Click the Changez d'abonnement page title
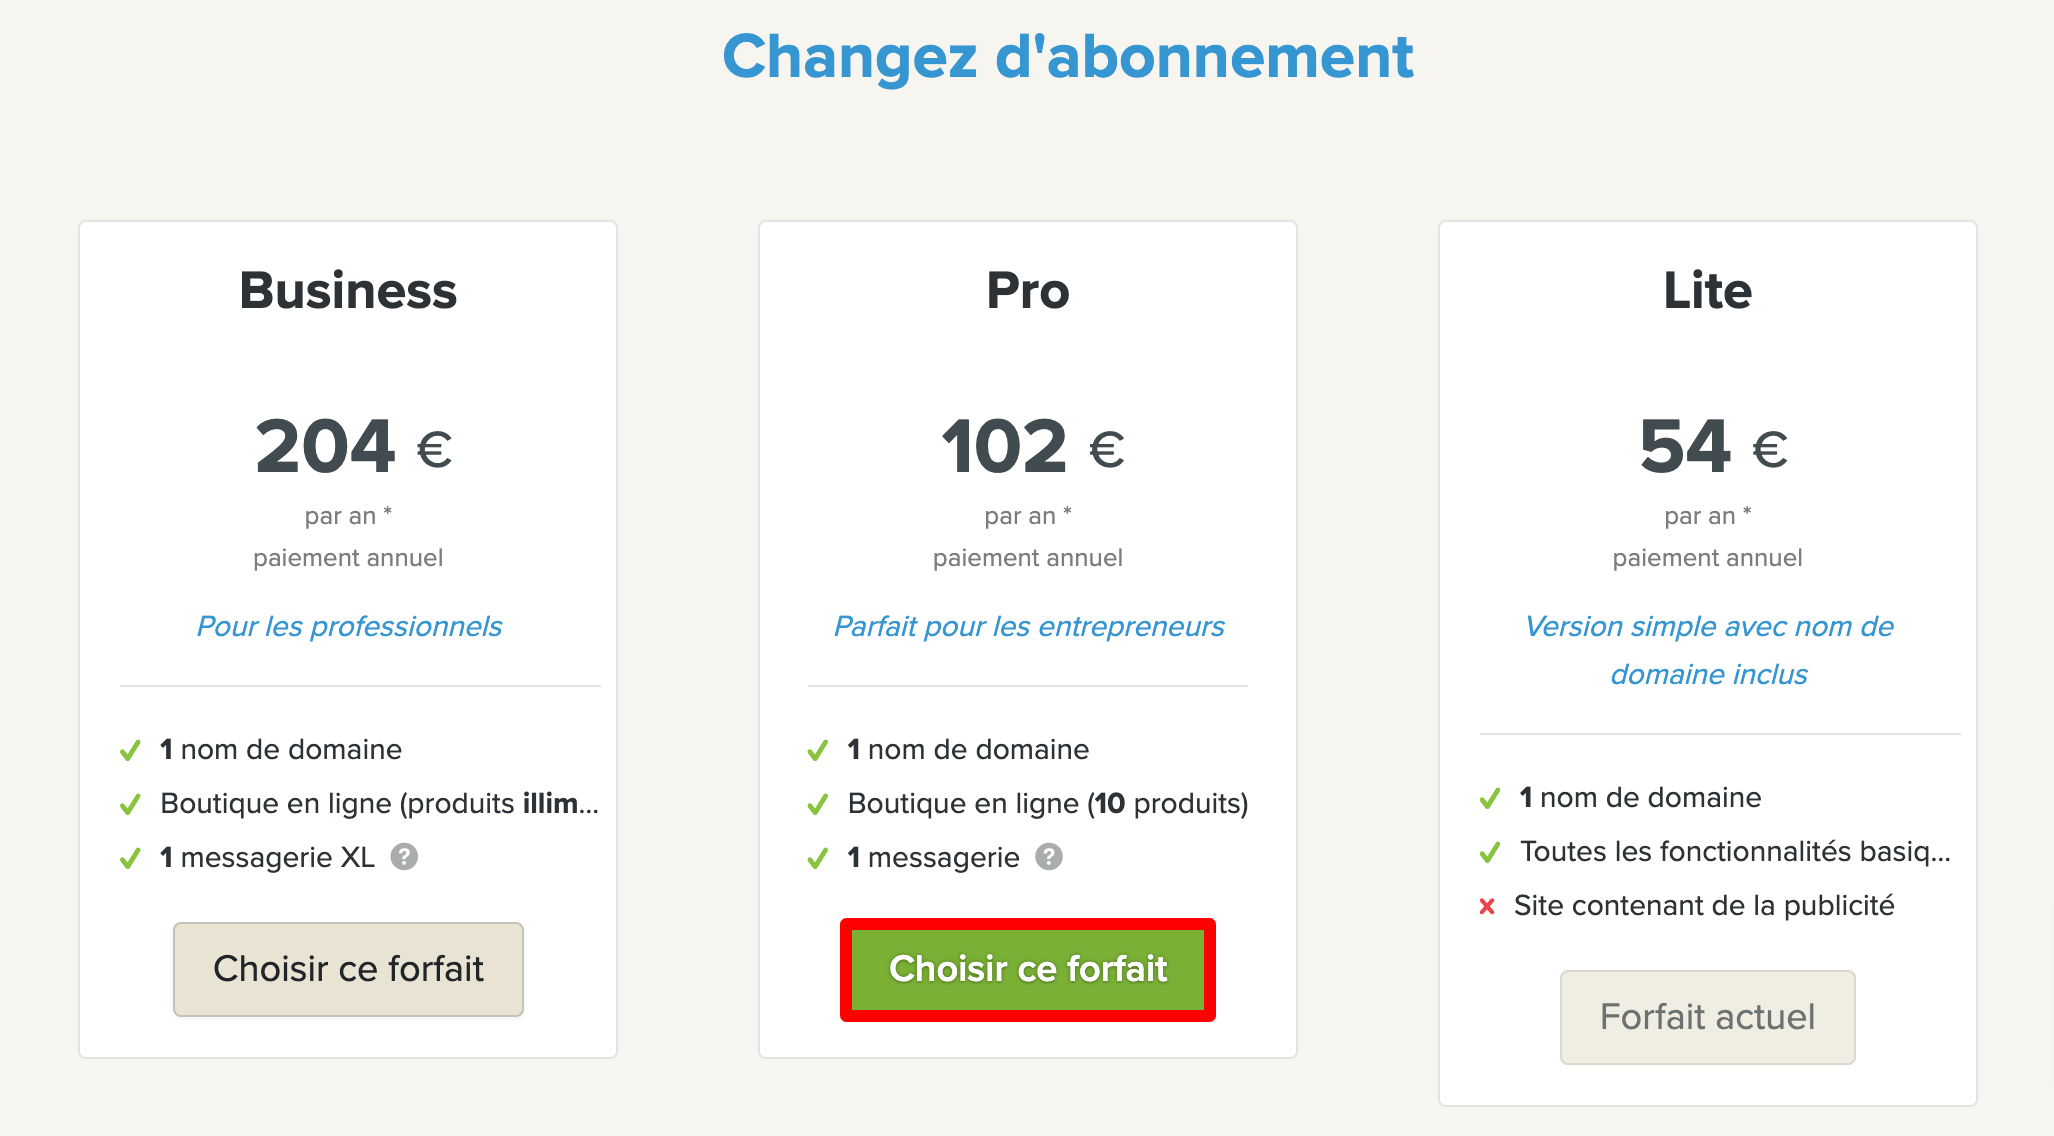Image resolution: width=2054 pixels, height=1136 pixels. [1068, 56]
